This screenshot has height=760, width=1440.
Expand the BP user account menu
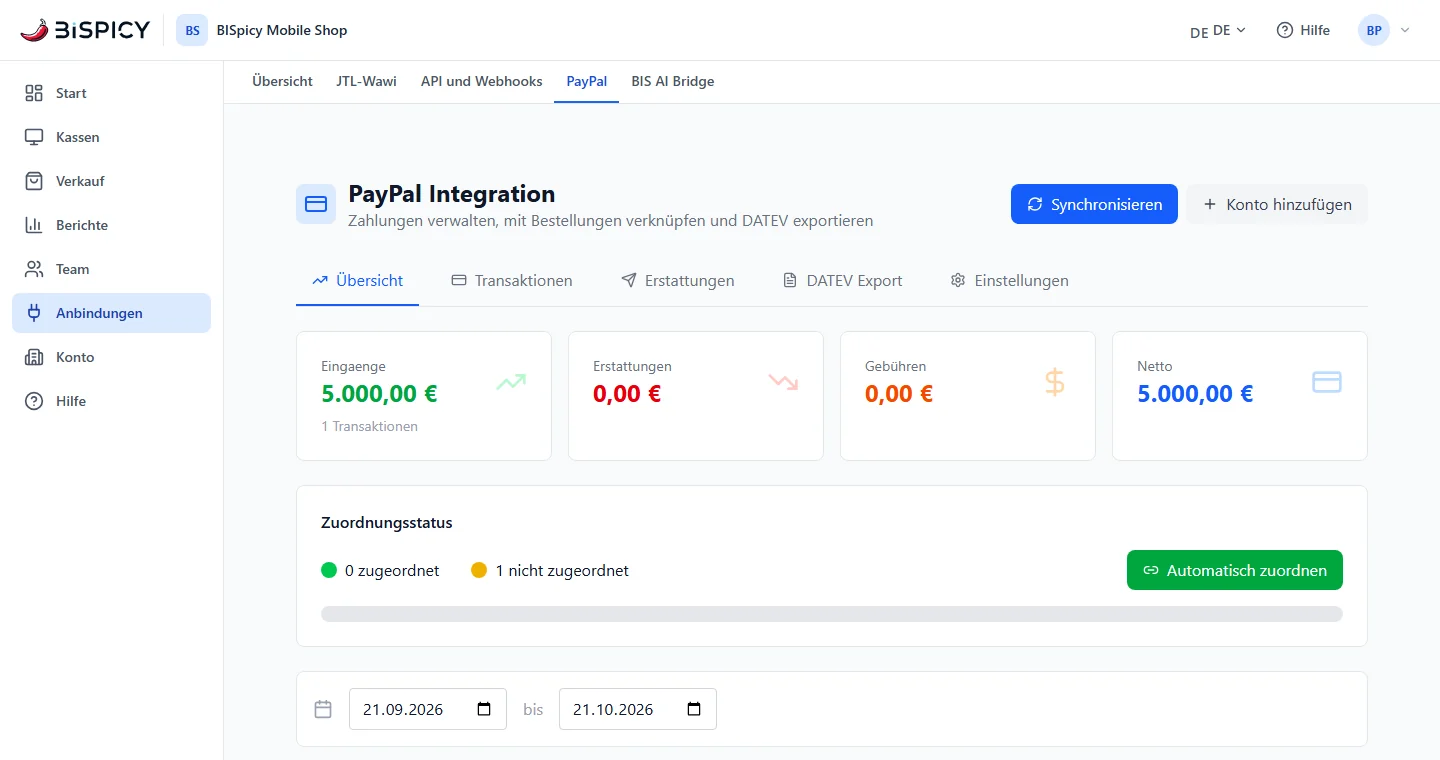(x=1384, y=30)
